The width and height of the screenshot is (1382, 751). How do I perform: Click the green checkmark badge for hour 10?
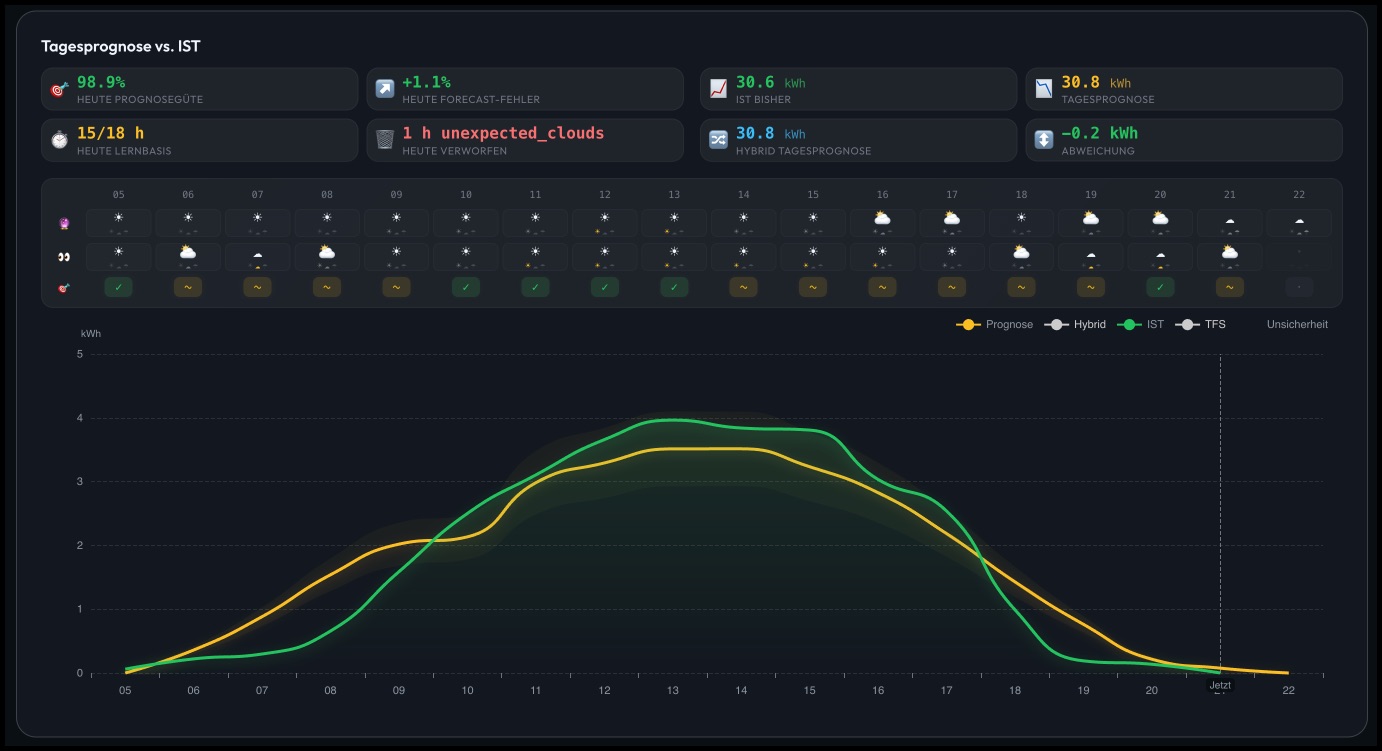[466, 287]
